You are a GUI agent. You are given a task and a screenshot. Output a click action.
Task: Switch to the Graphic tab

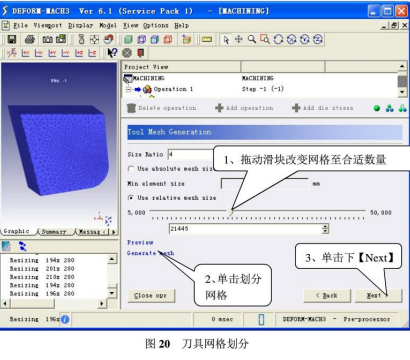tap(16, 231)
